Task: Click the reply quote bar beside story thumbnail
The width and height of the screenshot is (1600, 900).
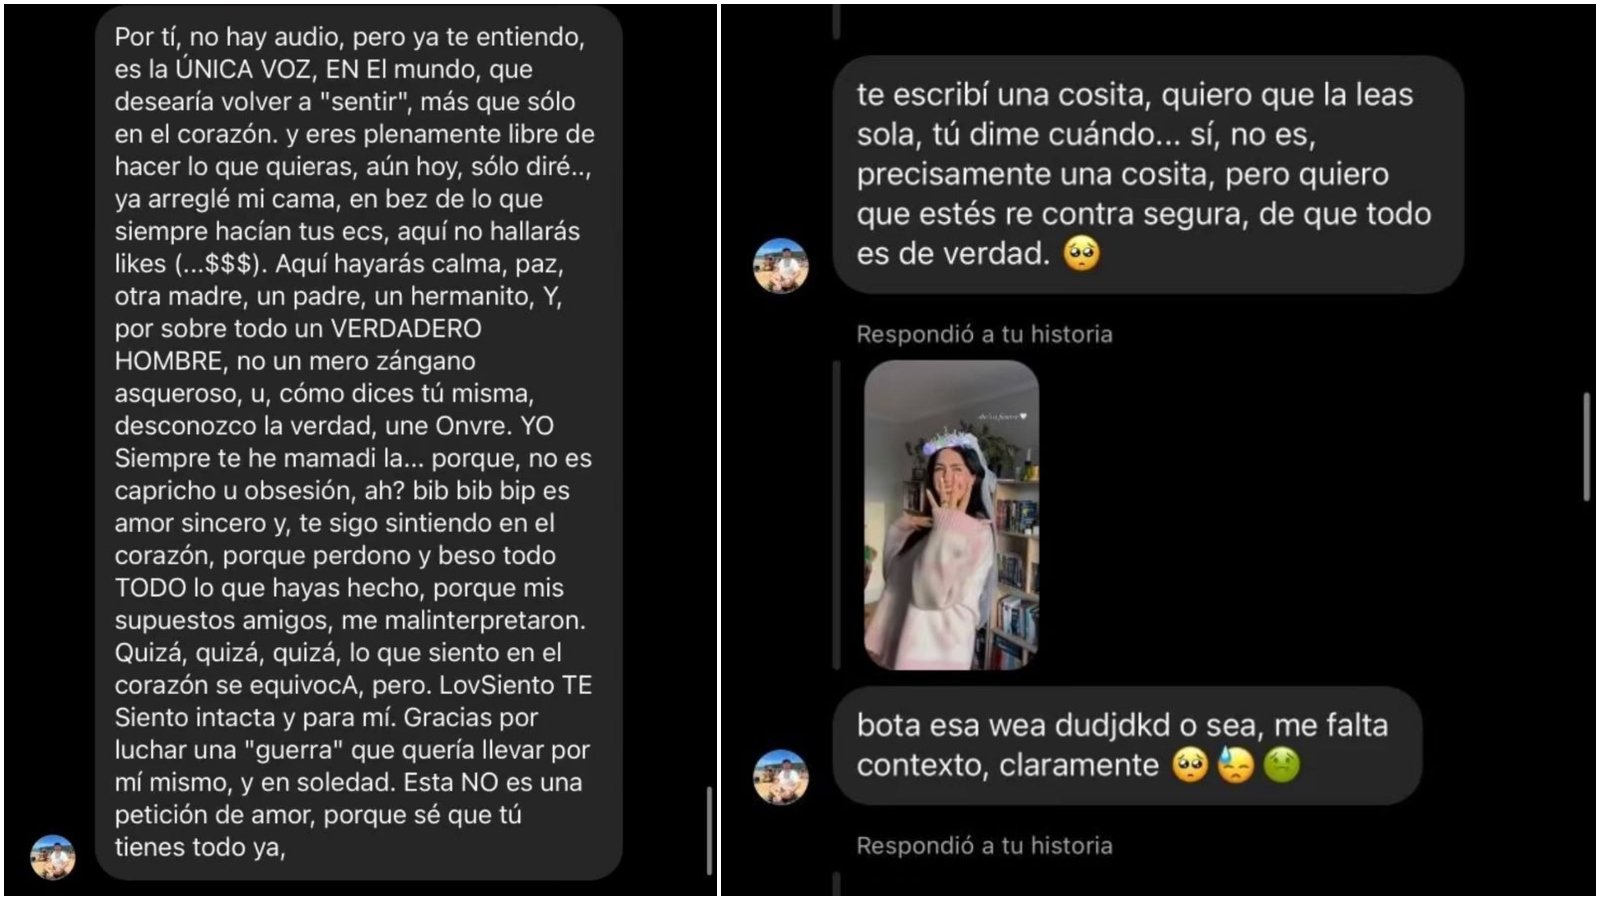Action: pos(837,515)
